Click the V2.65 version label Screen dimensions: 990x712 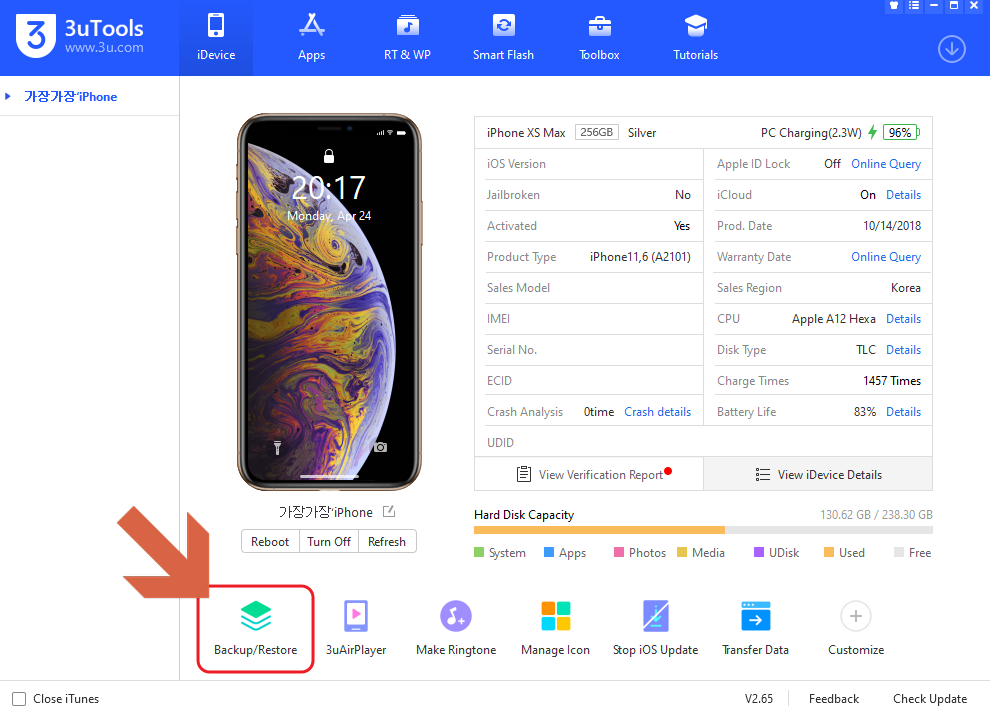pyautogui.click(x=759, y=699)
